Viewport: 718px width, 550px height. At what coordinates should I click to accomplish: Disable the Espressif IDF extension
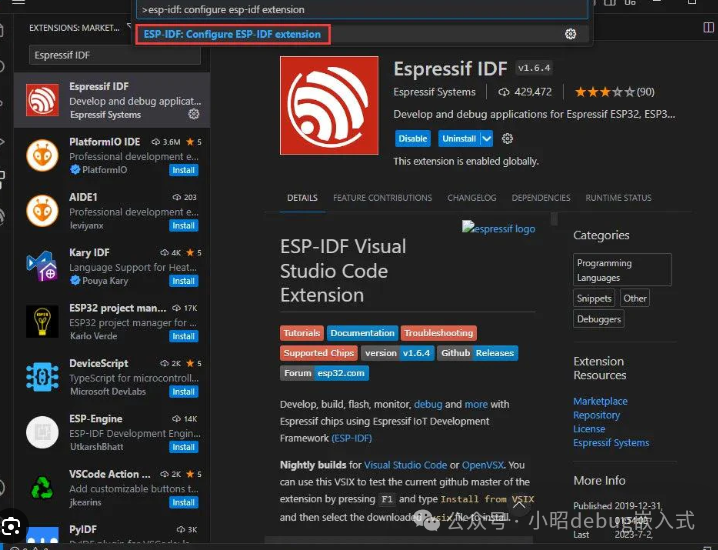coord(413,138)
